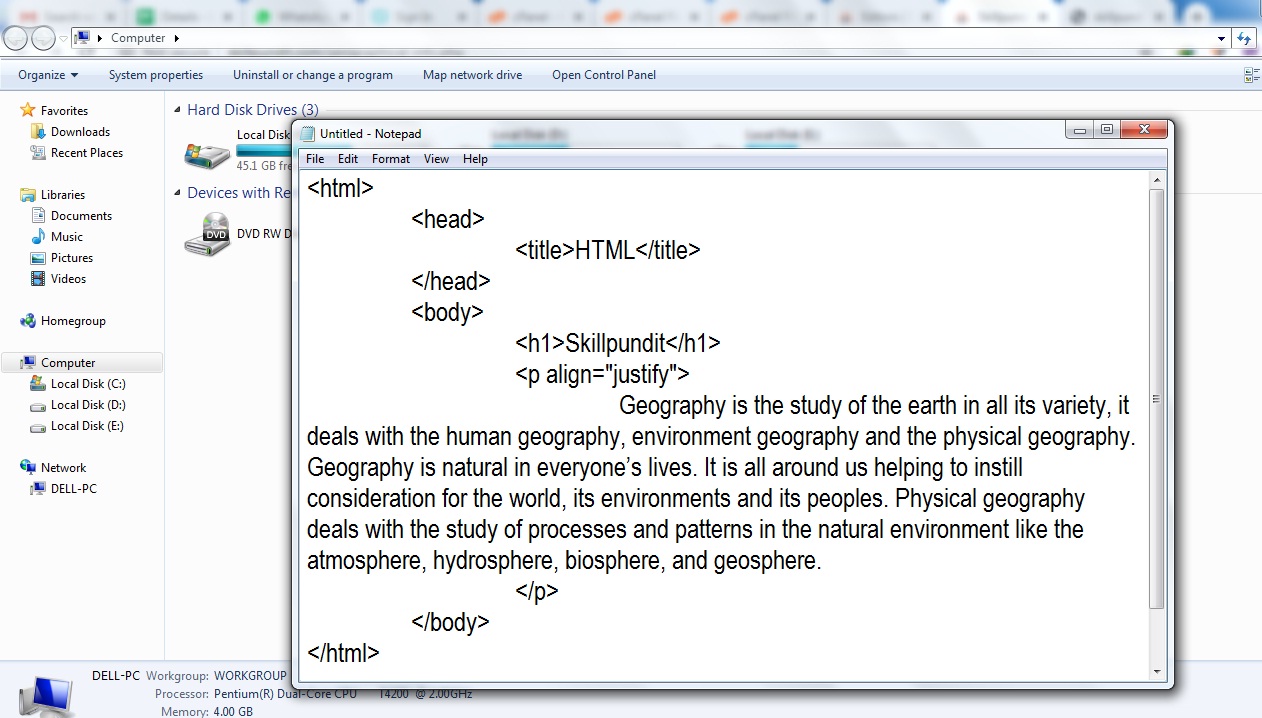Open the Format menu in Notepad
This screenshot has height=718, width=1262.
point(391,159)
